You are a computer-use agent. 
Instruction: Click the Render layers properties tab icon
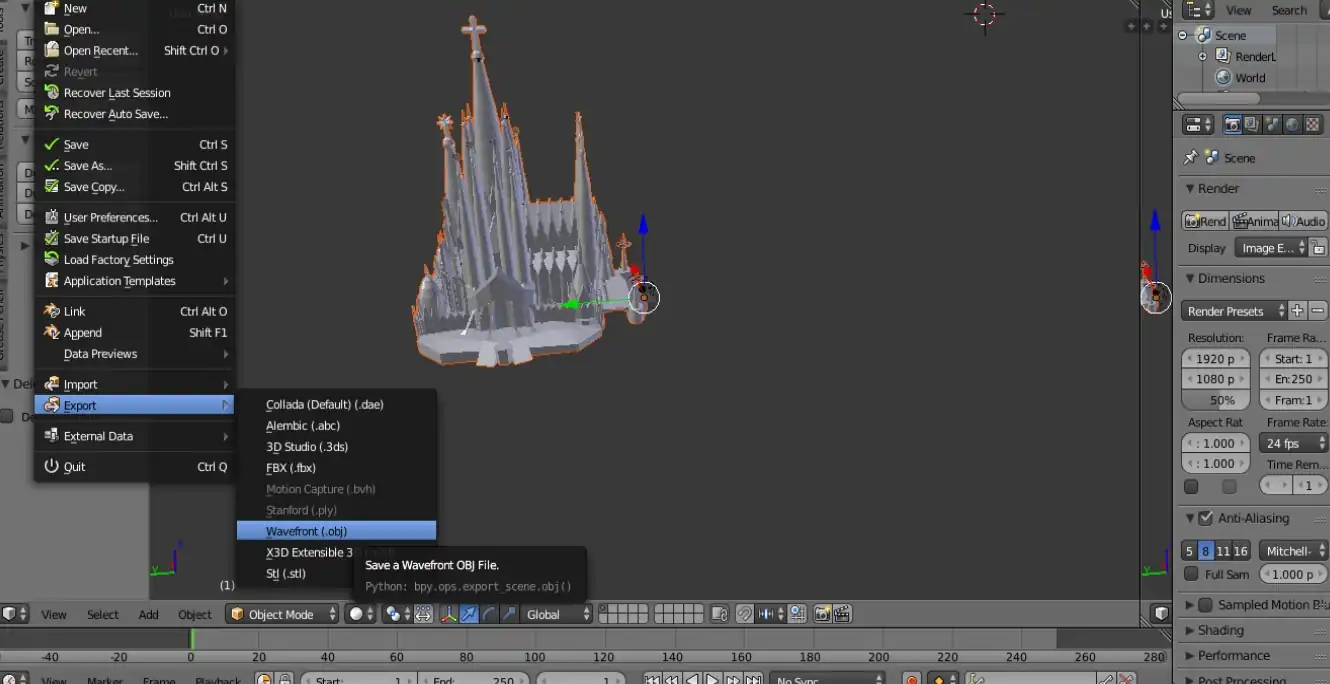click(x=1252, y=125)
